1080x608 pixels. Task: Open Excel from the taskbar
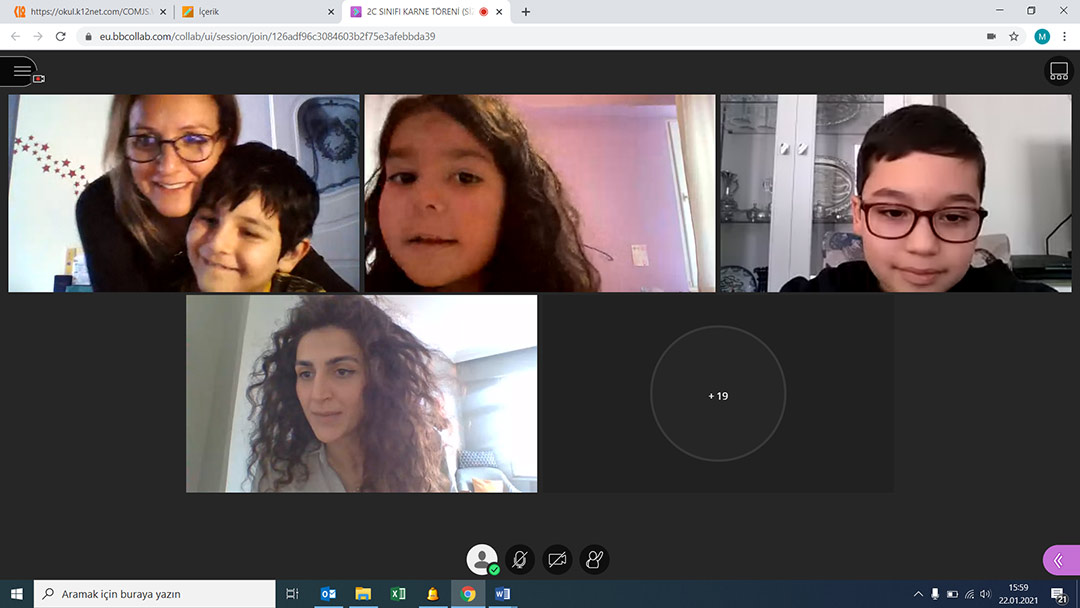(x=398, y=594)
